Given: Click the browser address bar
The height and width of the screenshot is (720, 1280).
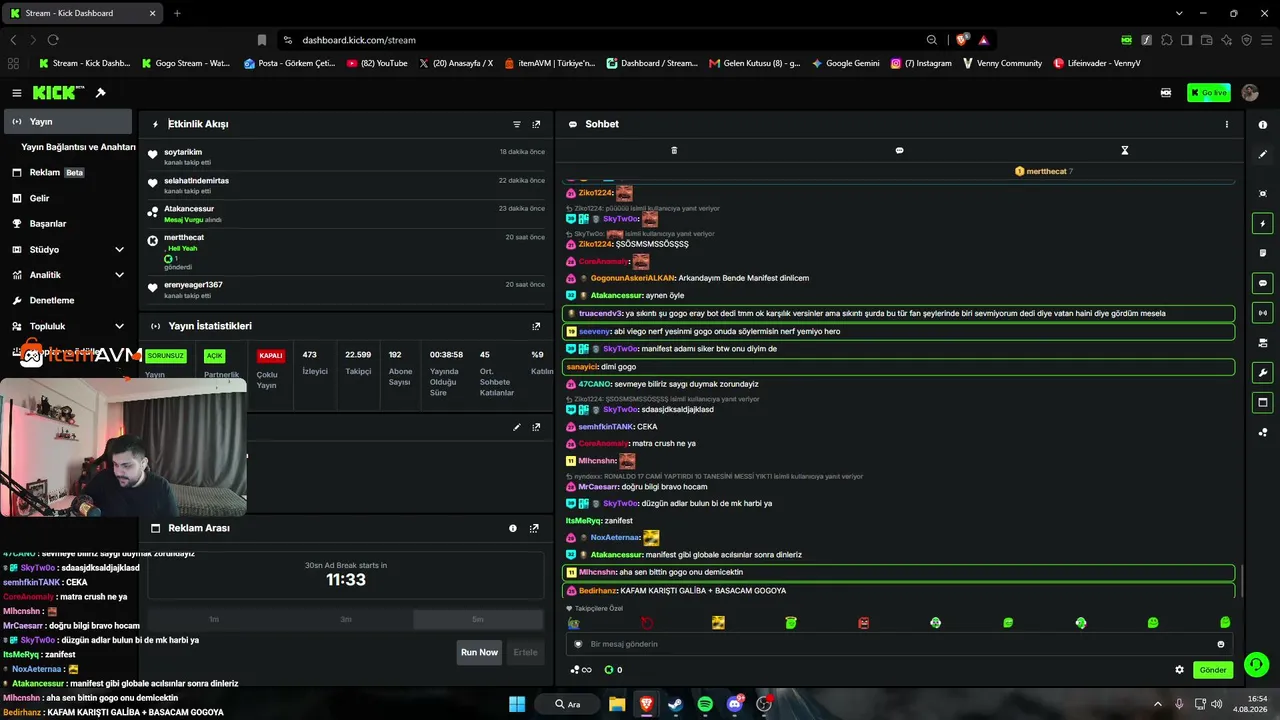Looking at the screenshot, I should [x=610, y=40].
